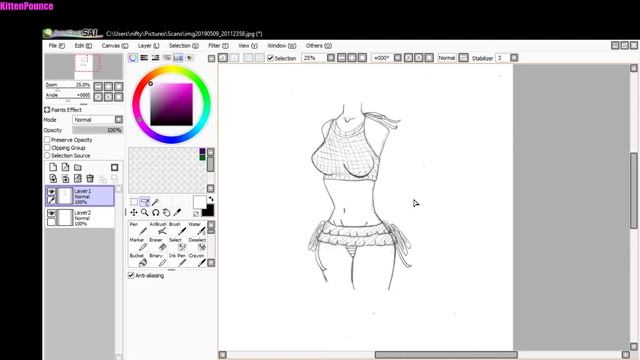Select the AirBrush tool
The height and width of the screenshot is (360, 640).
(x=158, y=228)
